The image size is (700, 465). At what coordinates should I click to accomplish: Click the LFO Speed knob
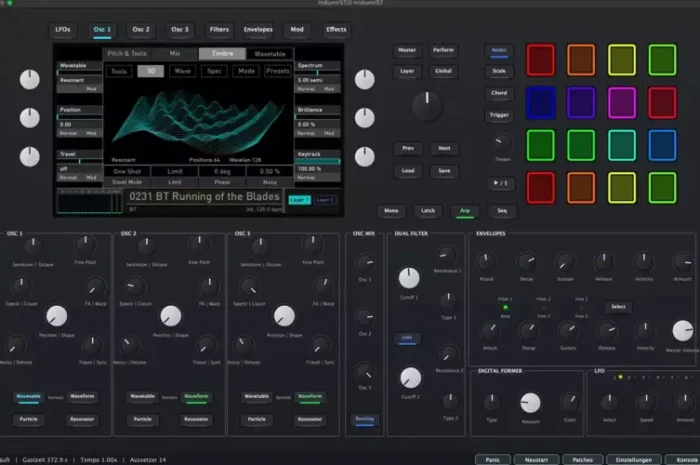(646, 403)
